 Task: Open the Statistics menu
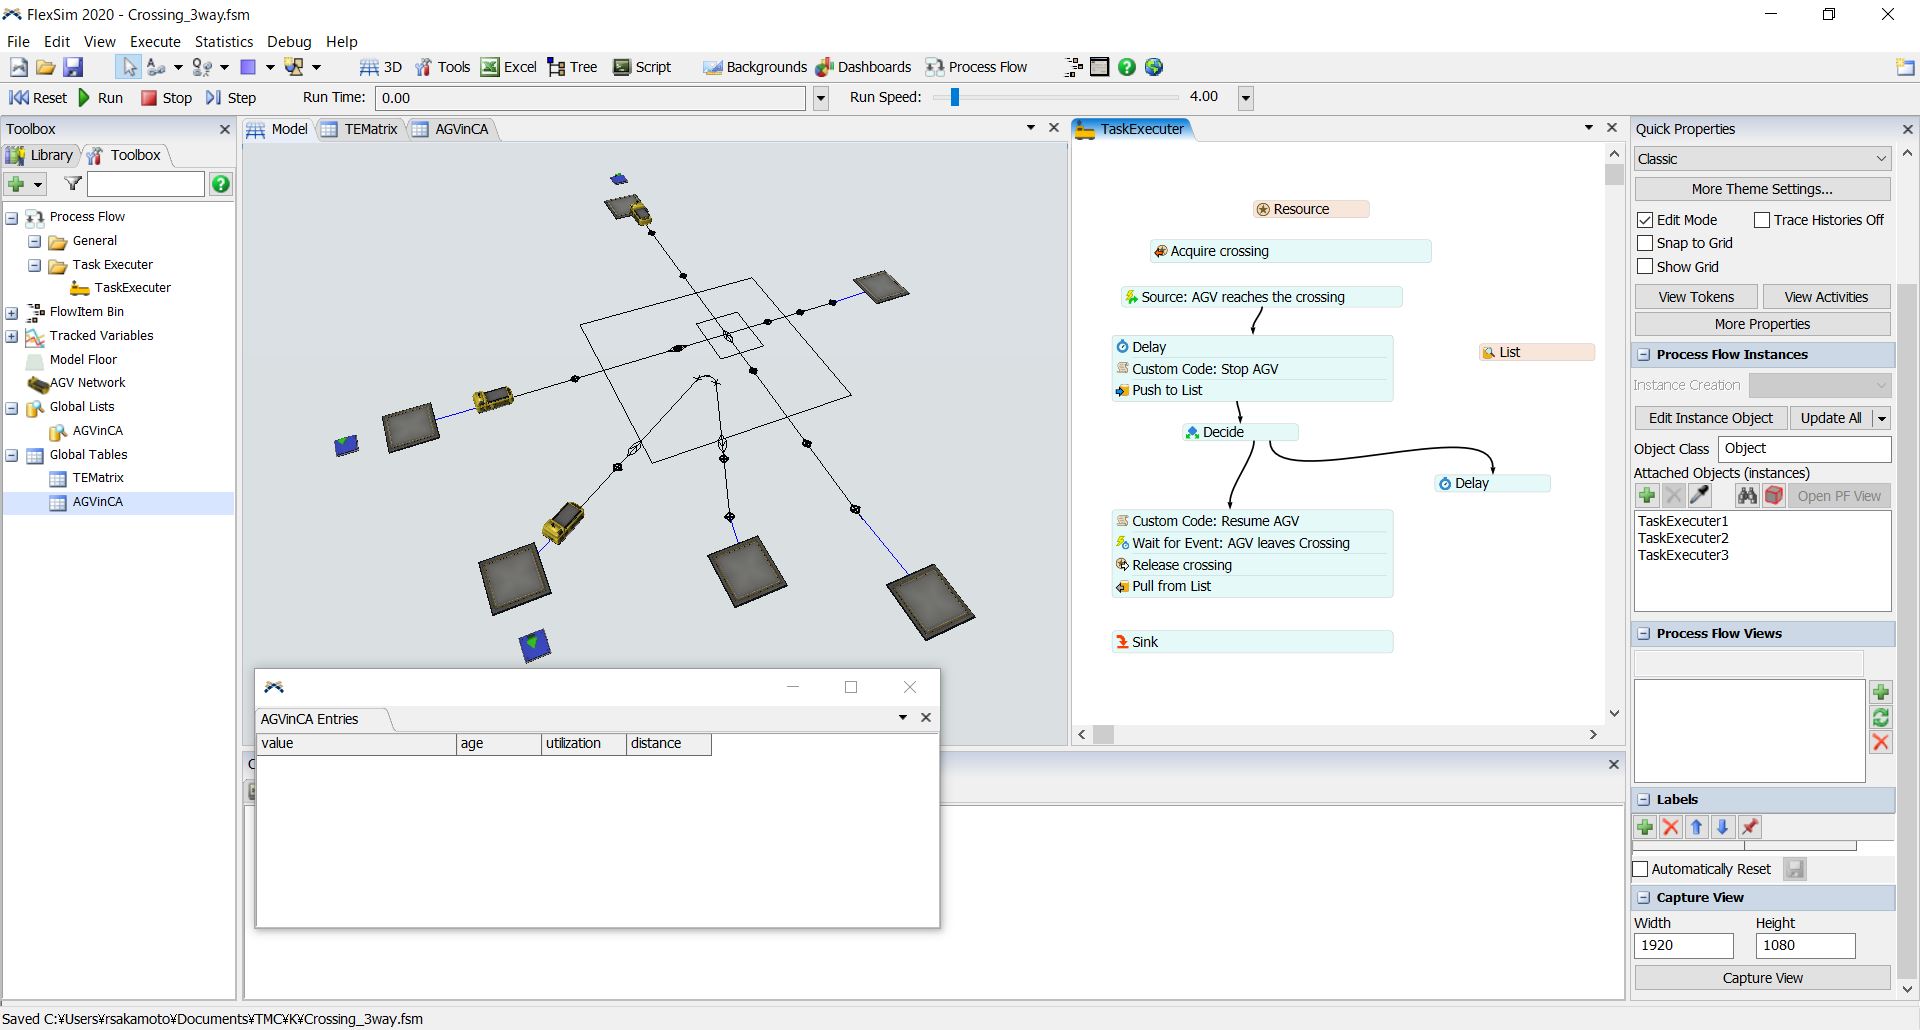click(223, 41)
